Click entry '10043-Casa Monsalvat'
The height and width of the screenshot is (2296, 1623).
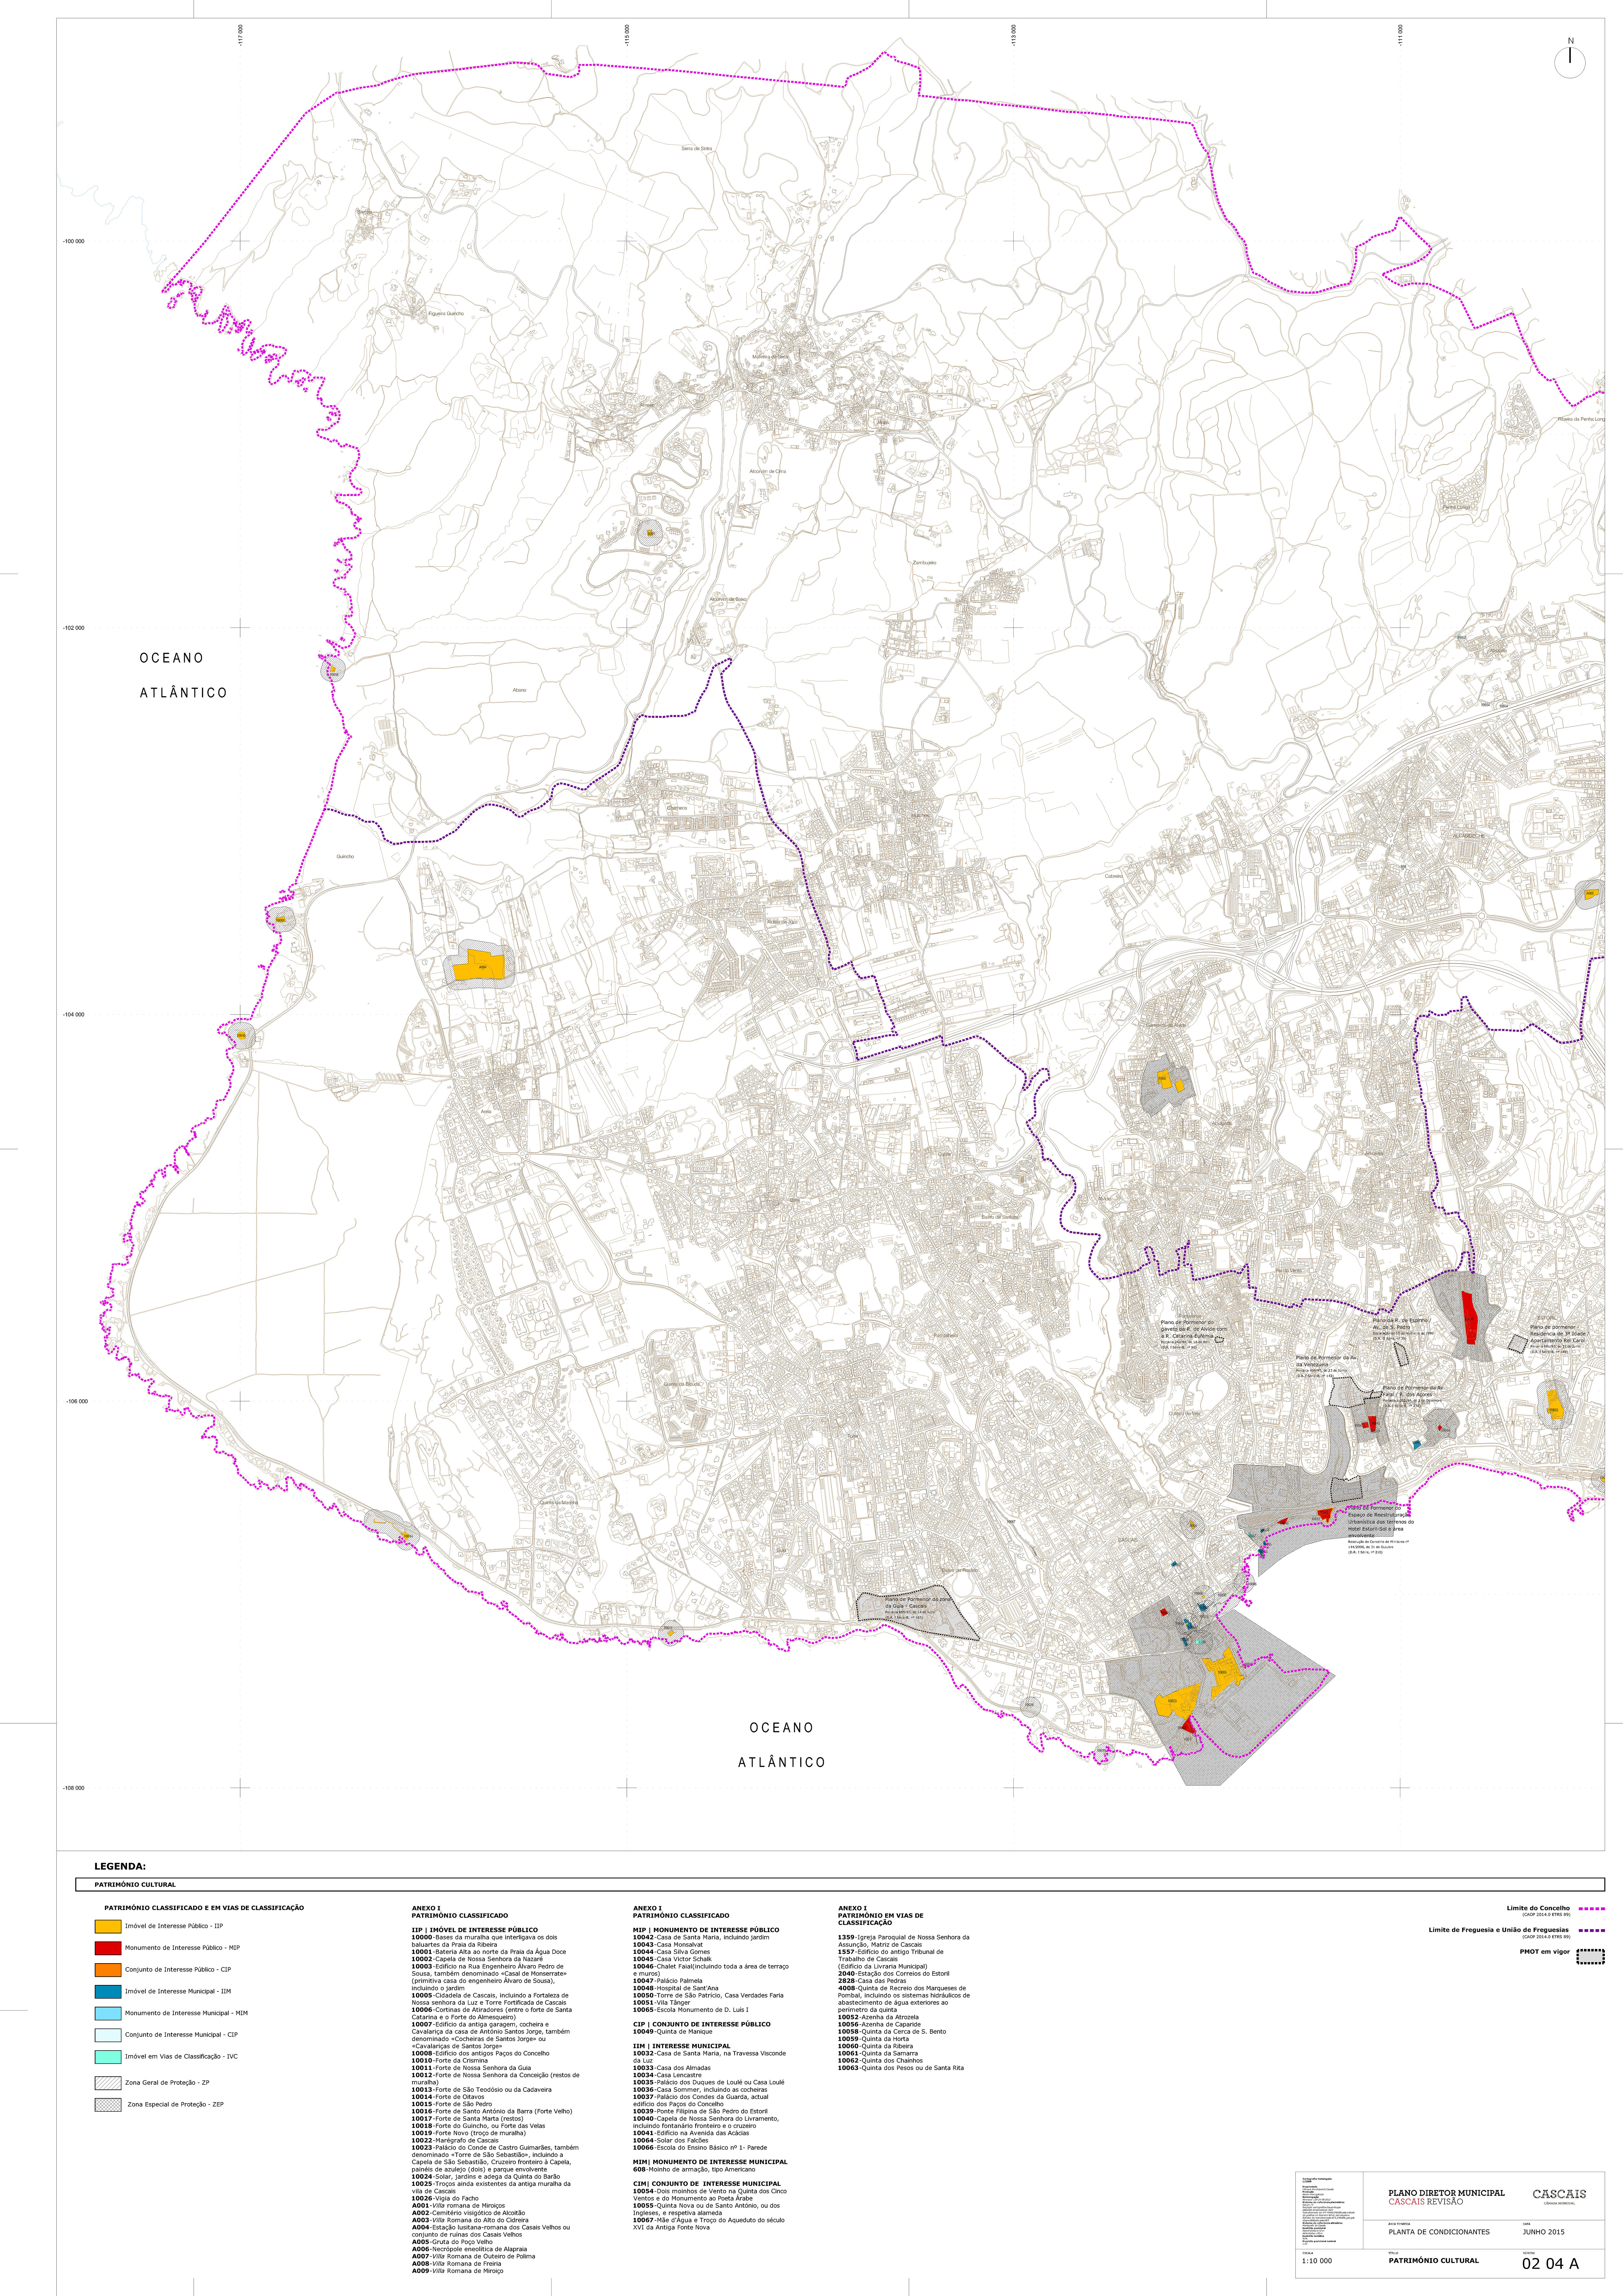(x=668, y=1945)
